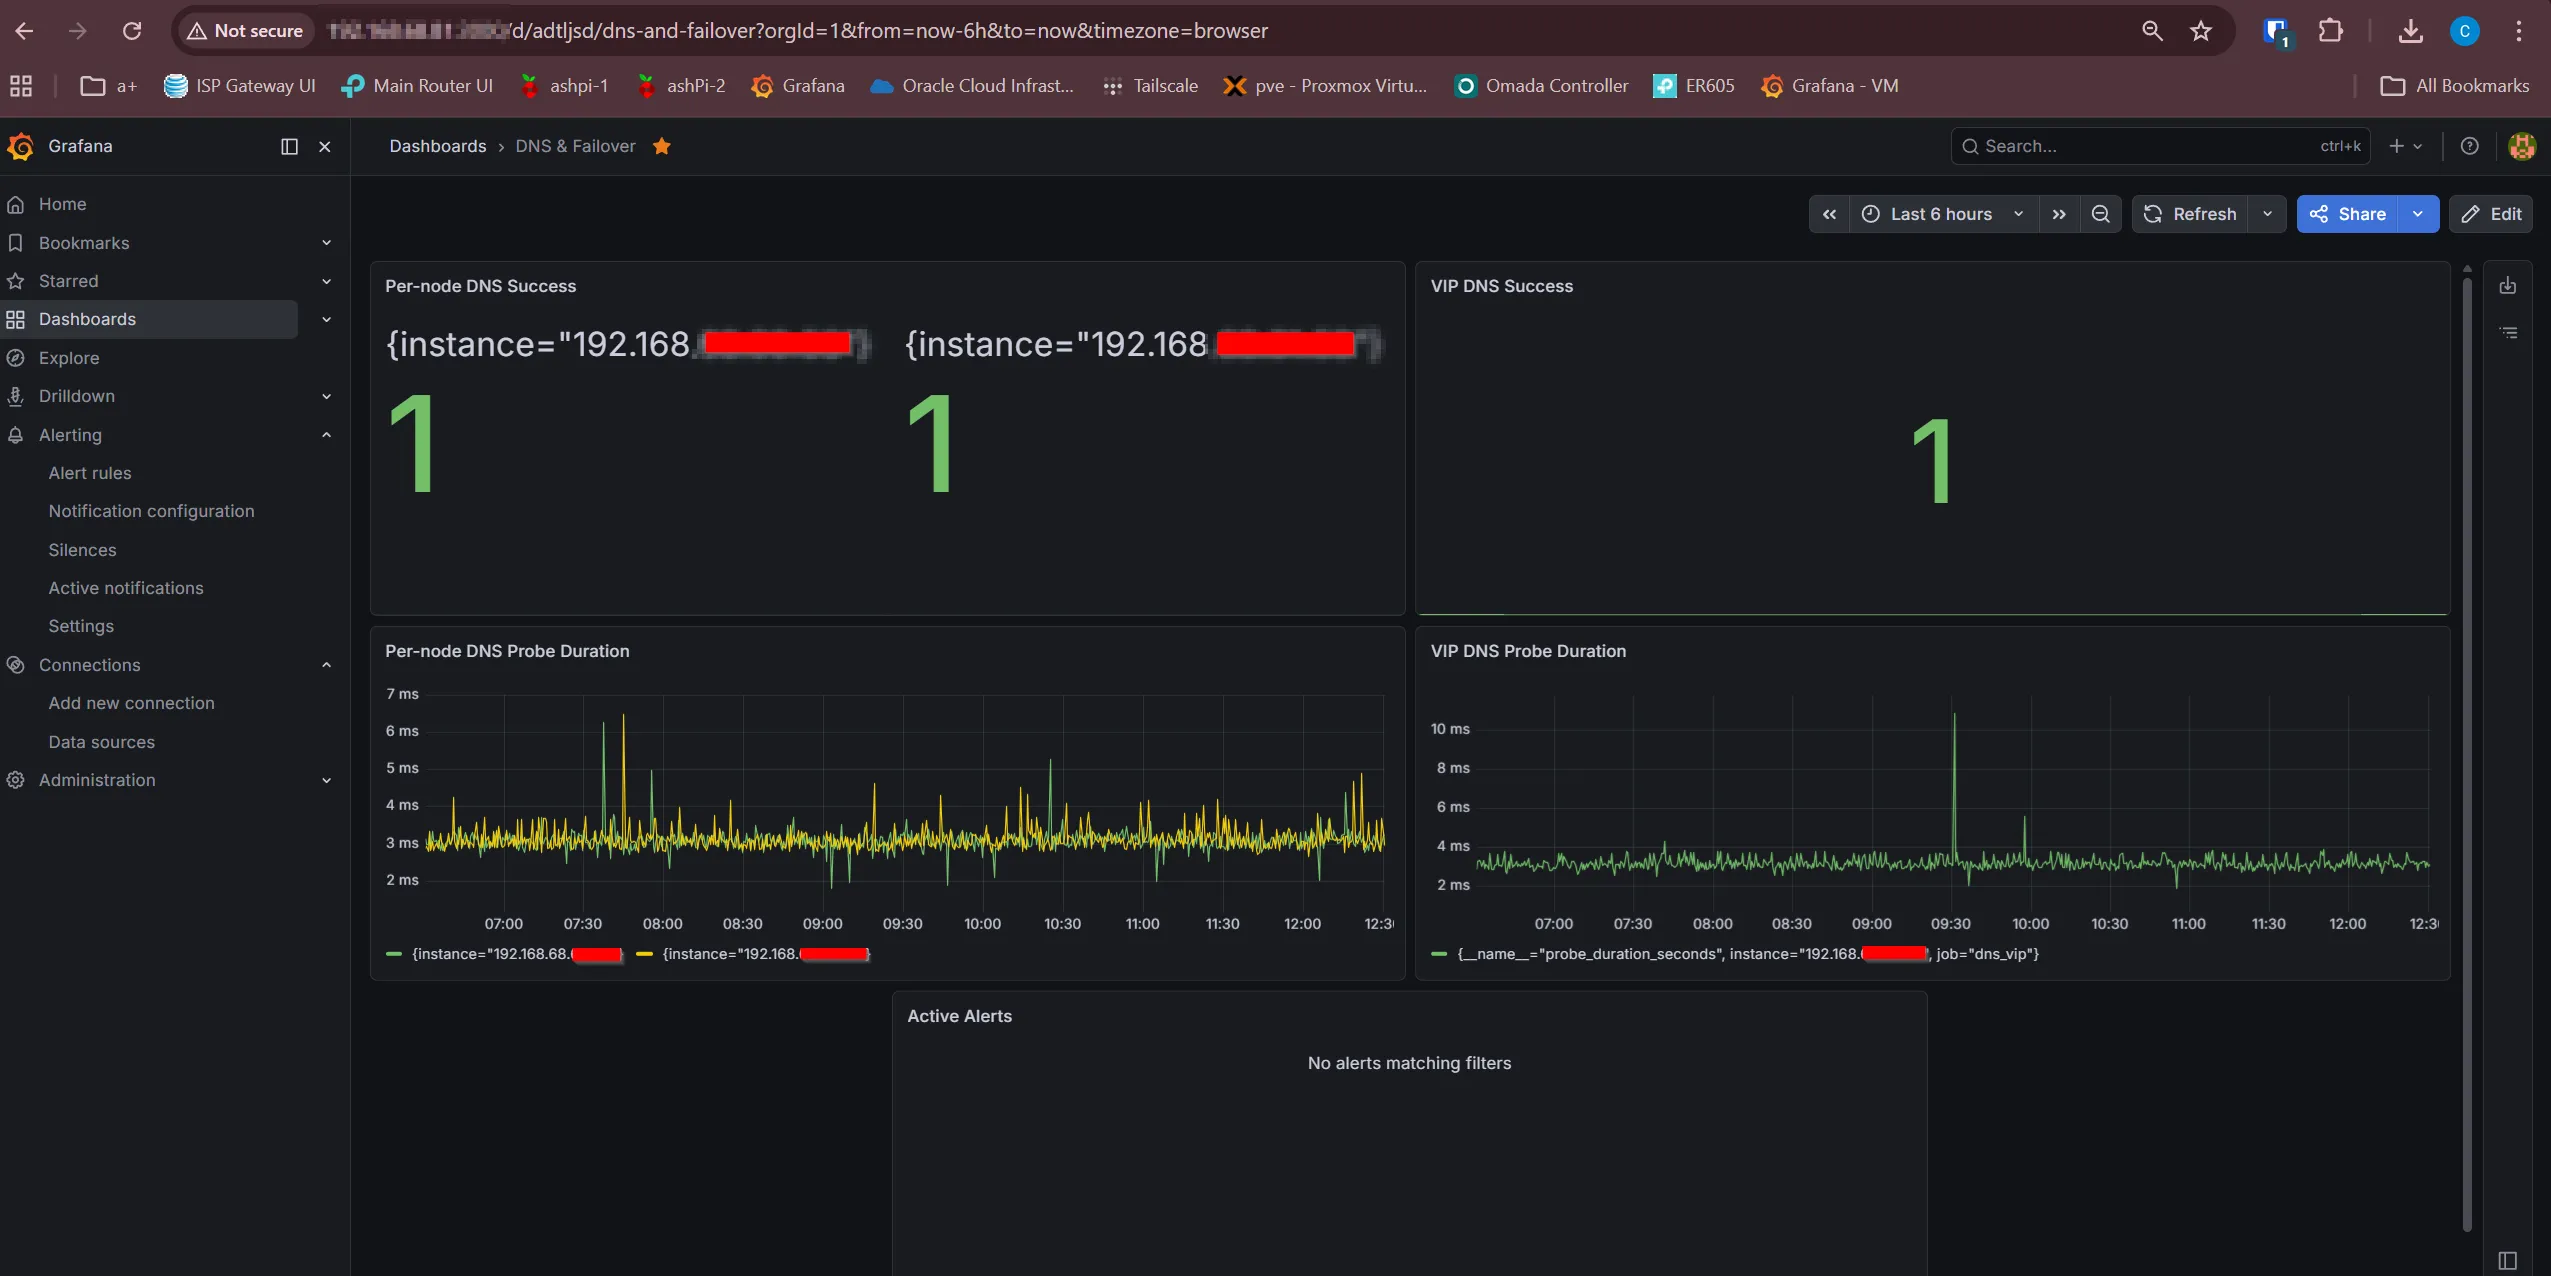Toggle the yellow instance series in legend
Viewport: 2551px width, 1276px height.
pyautogui.click(x=753, y=954)
